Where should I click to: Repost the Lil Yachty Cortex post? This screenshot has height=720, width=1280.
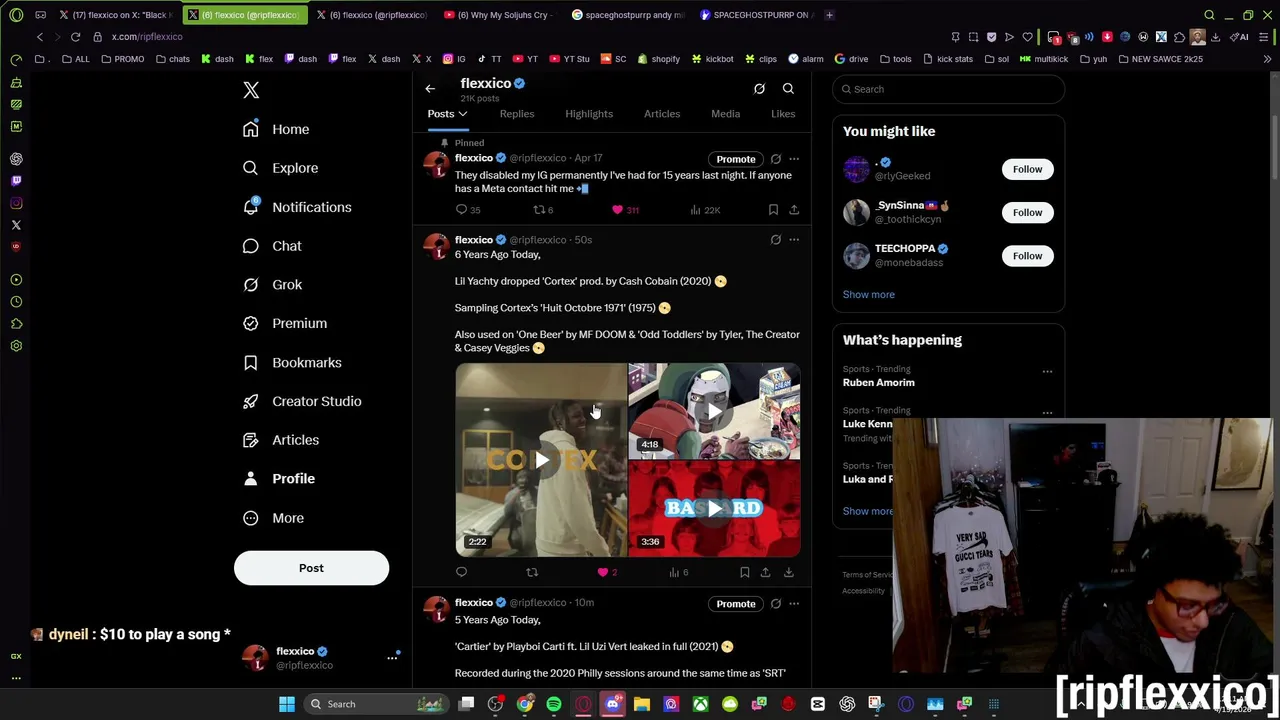(532, 572)
